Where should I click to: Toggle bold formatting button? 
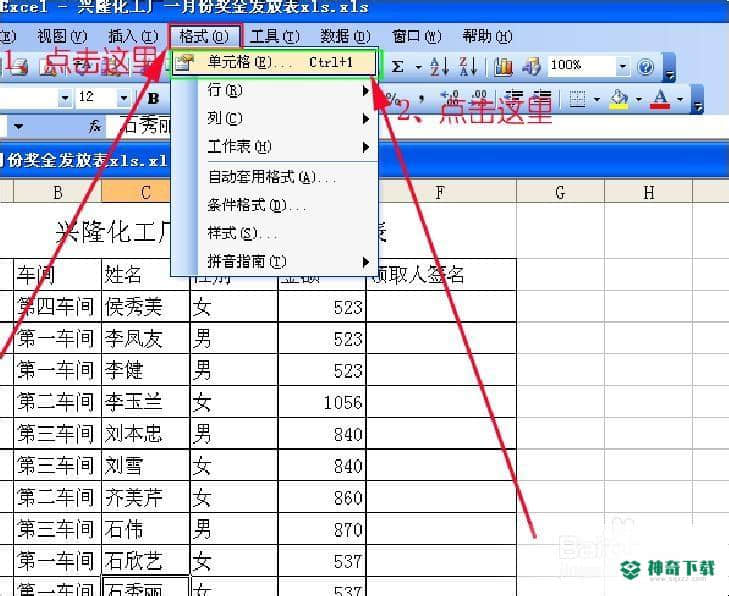tap(153, 99)
